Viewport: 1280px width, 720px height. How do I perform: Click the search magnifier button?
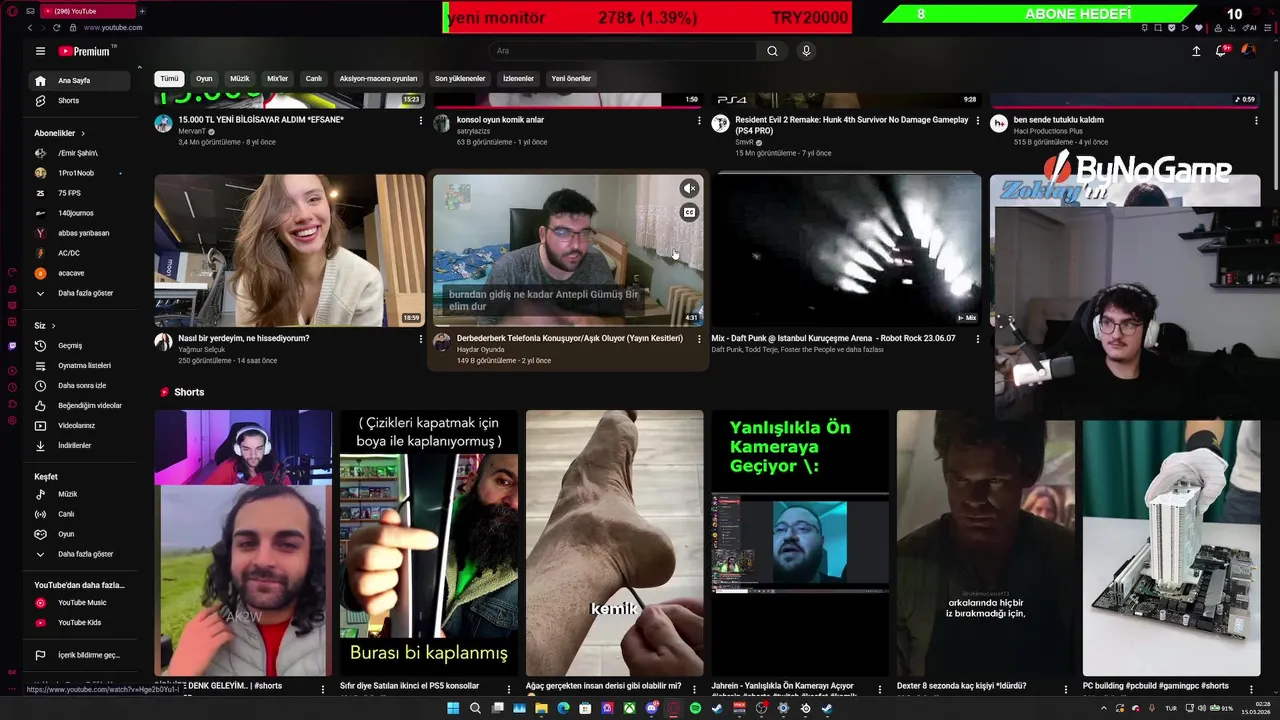coord(772,51)
